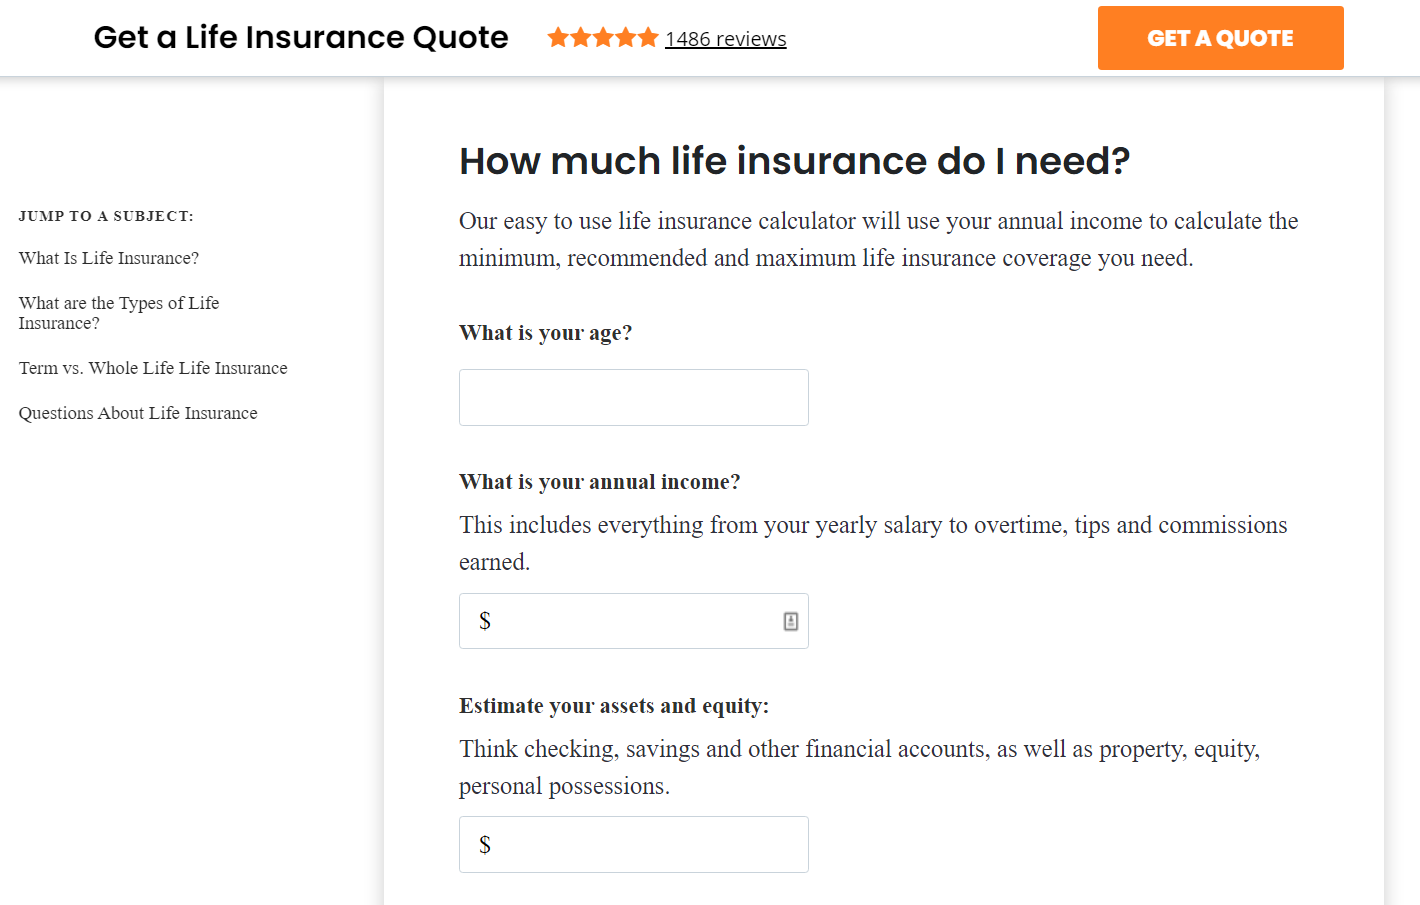Screen dimensions: 1420x905
Task: Click the What is your age? label
Action: pyautogui.click(x=545, y=333)
